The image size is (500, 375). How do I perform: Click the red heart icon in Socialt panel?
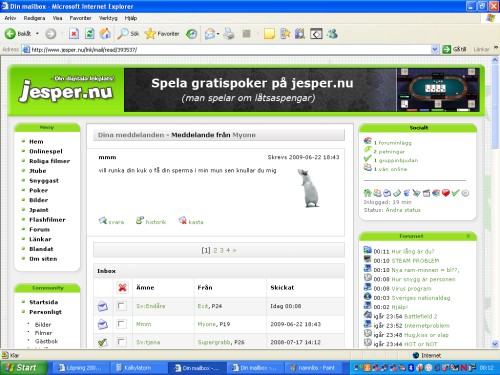(x=446, y=193)
